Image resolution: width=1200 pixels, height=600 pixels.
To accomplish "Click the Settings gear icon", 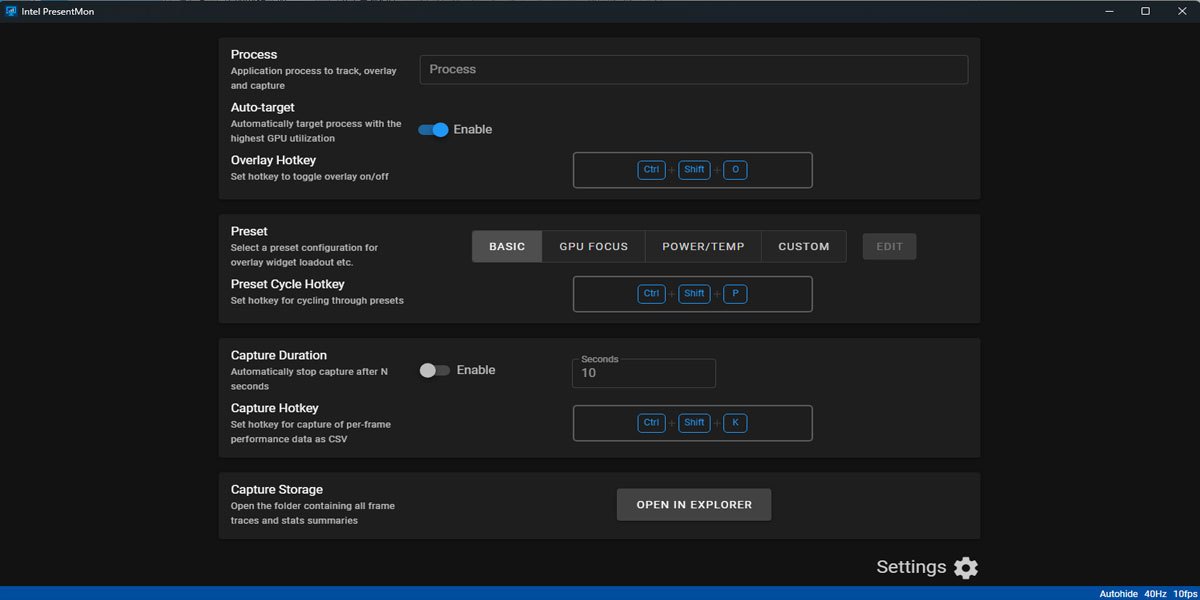I will (x=965, y=568).
